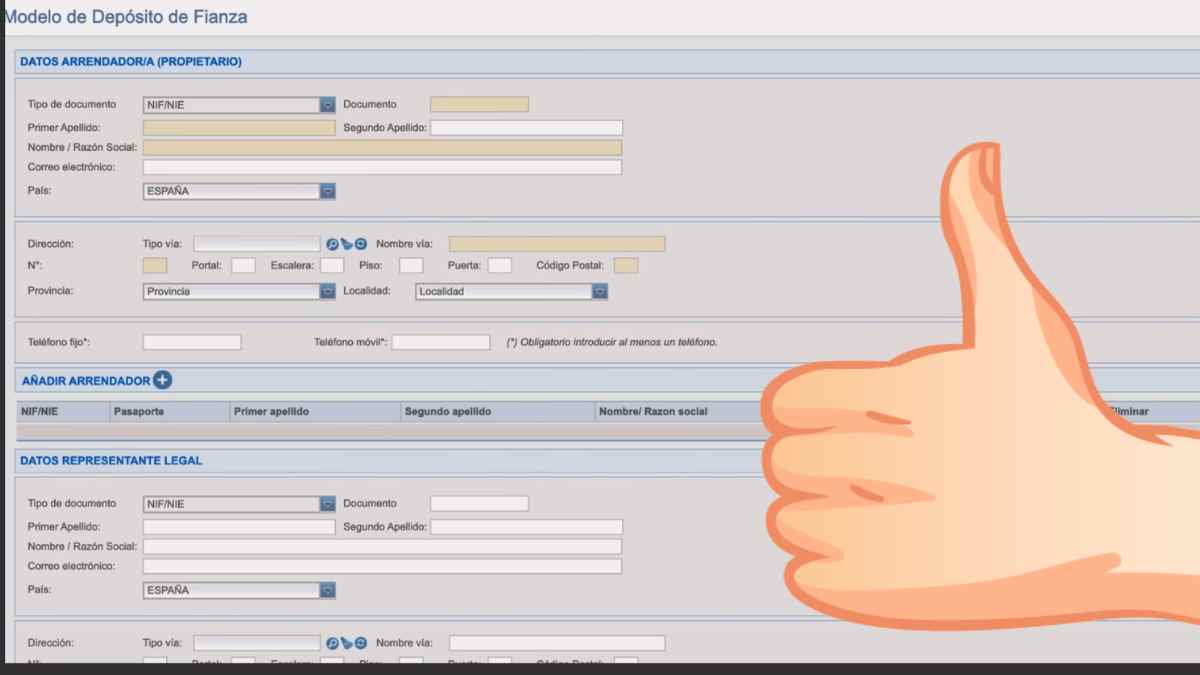Expand the representante legal País dropdown
Viewport: 1200px width, 675px height.
[327, 591]
